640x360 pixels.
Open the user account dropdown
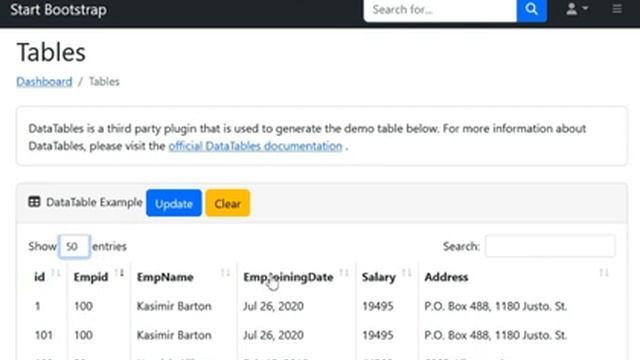point(577,9)
